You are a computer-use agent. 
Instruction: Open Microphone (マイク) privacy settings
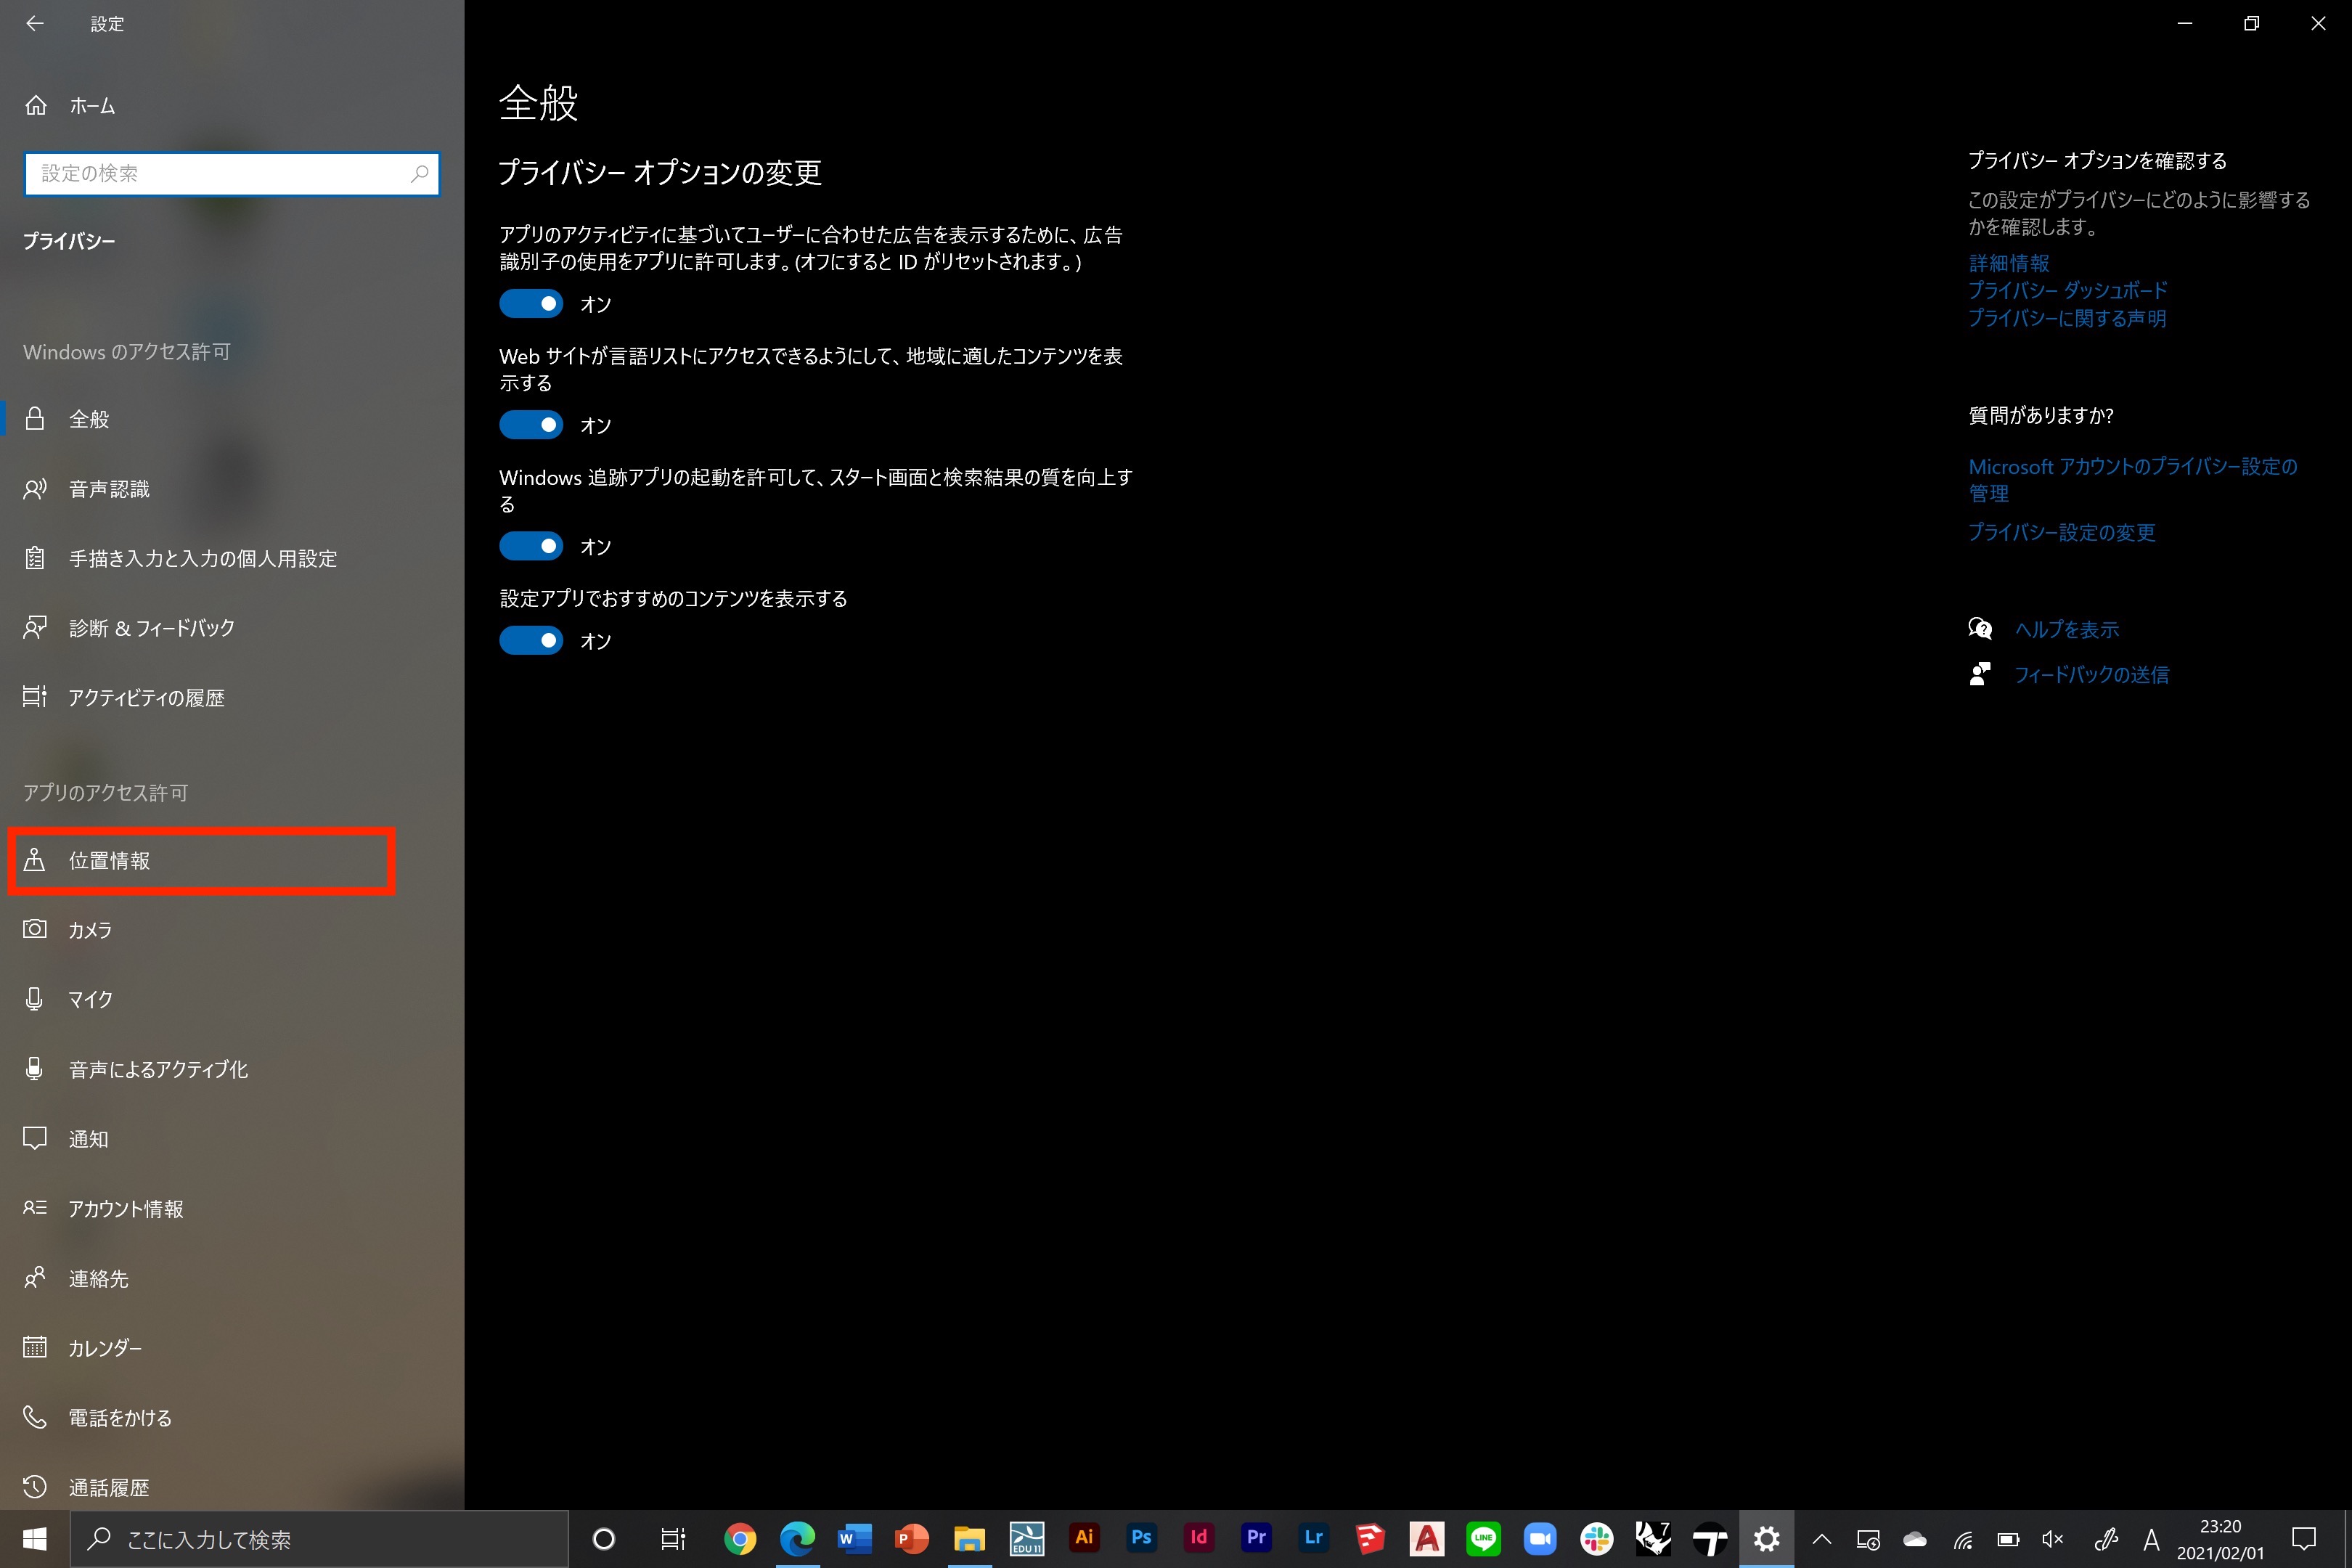(x=90, y=999)
